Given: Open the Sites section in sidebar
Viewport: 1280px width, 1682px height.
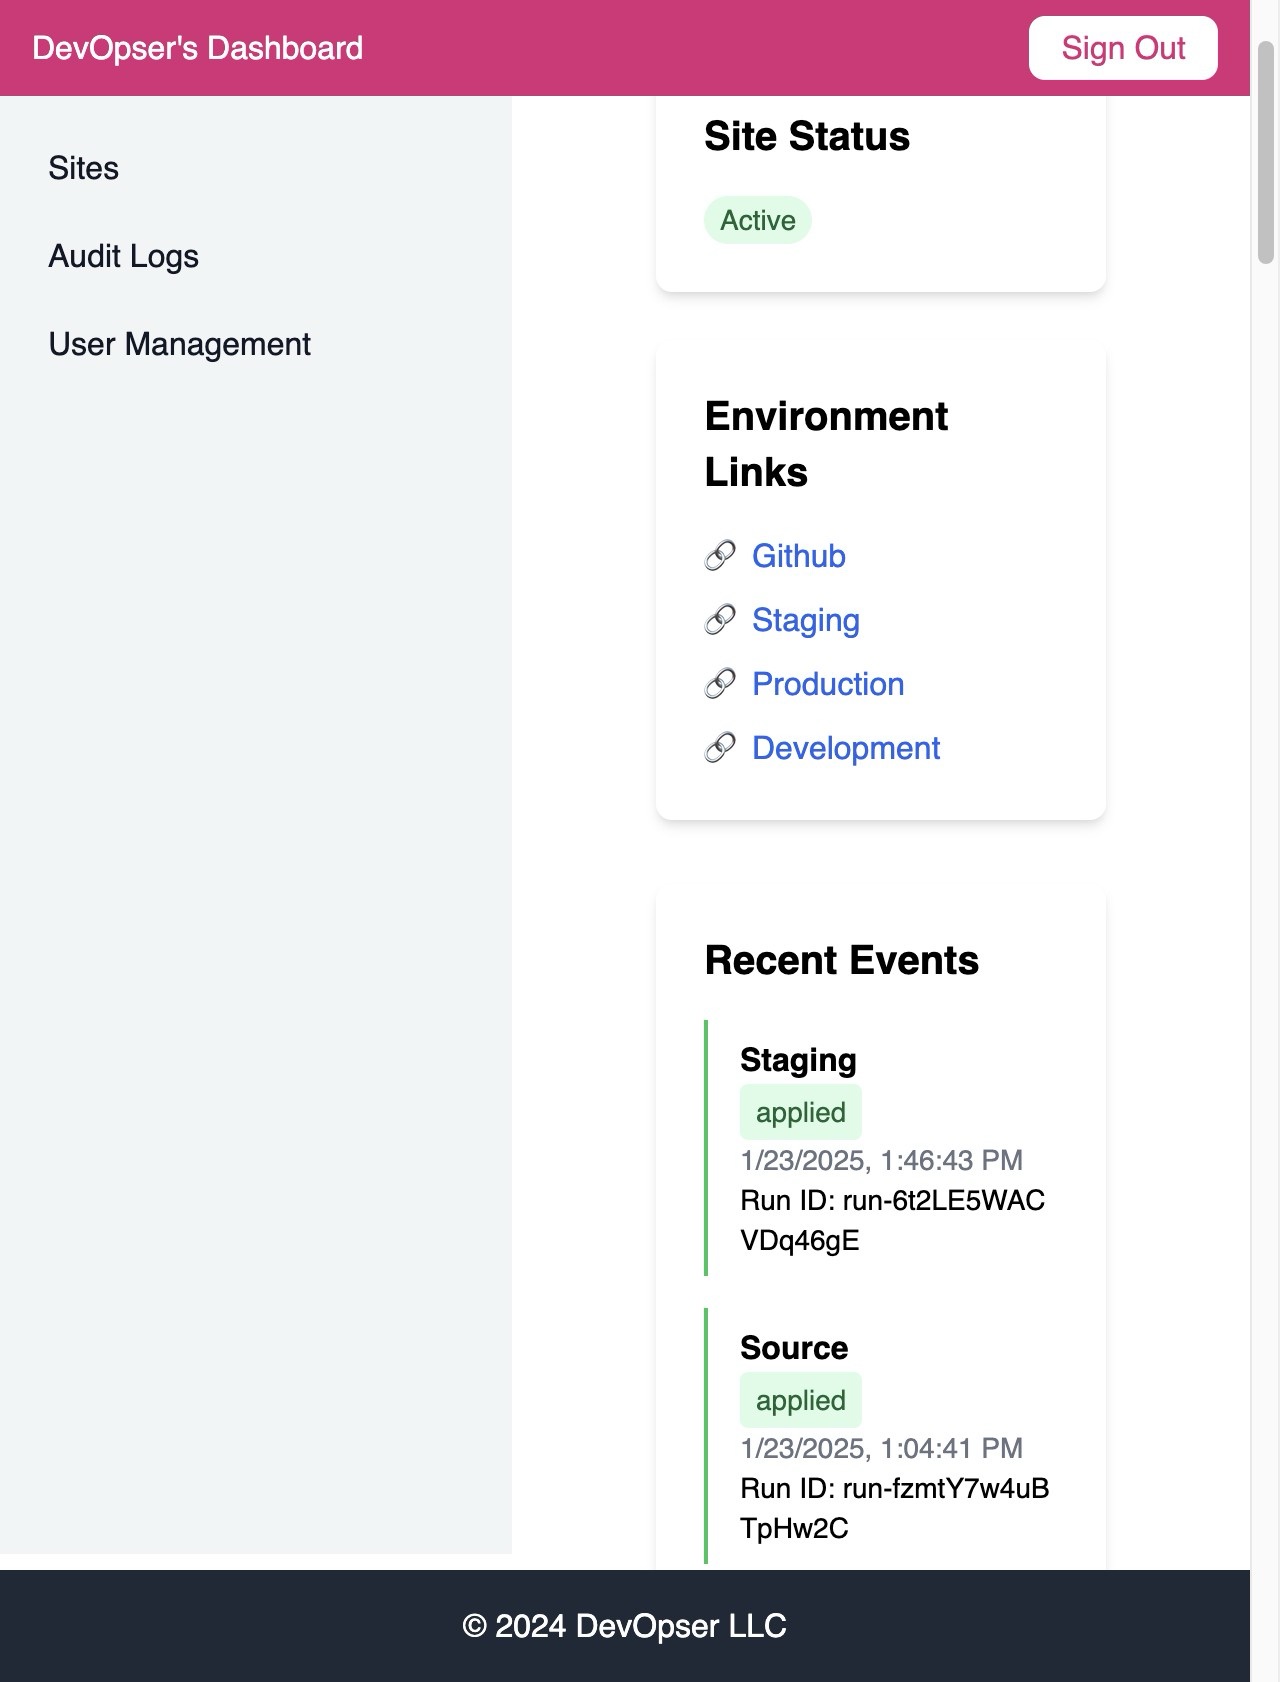Looking at the screenshot, I should 84,168.
